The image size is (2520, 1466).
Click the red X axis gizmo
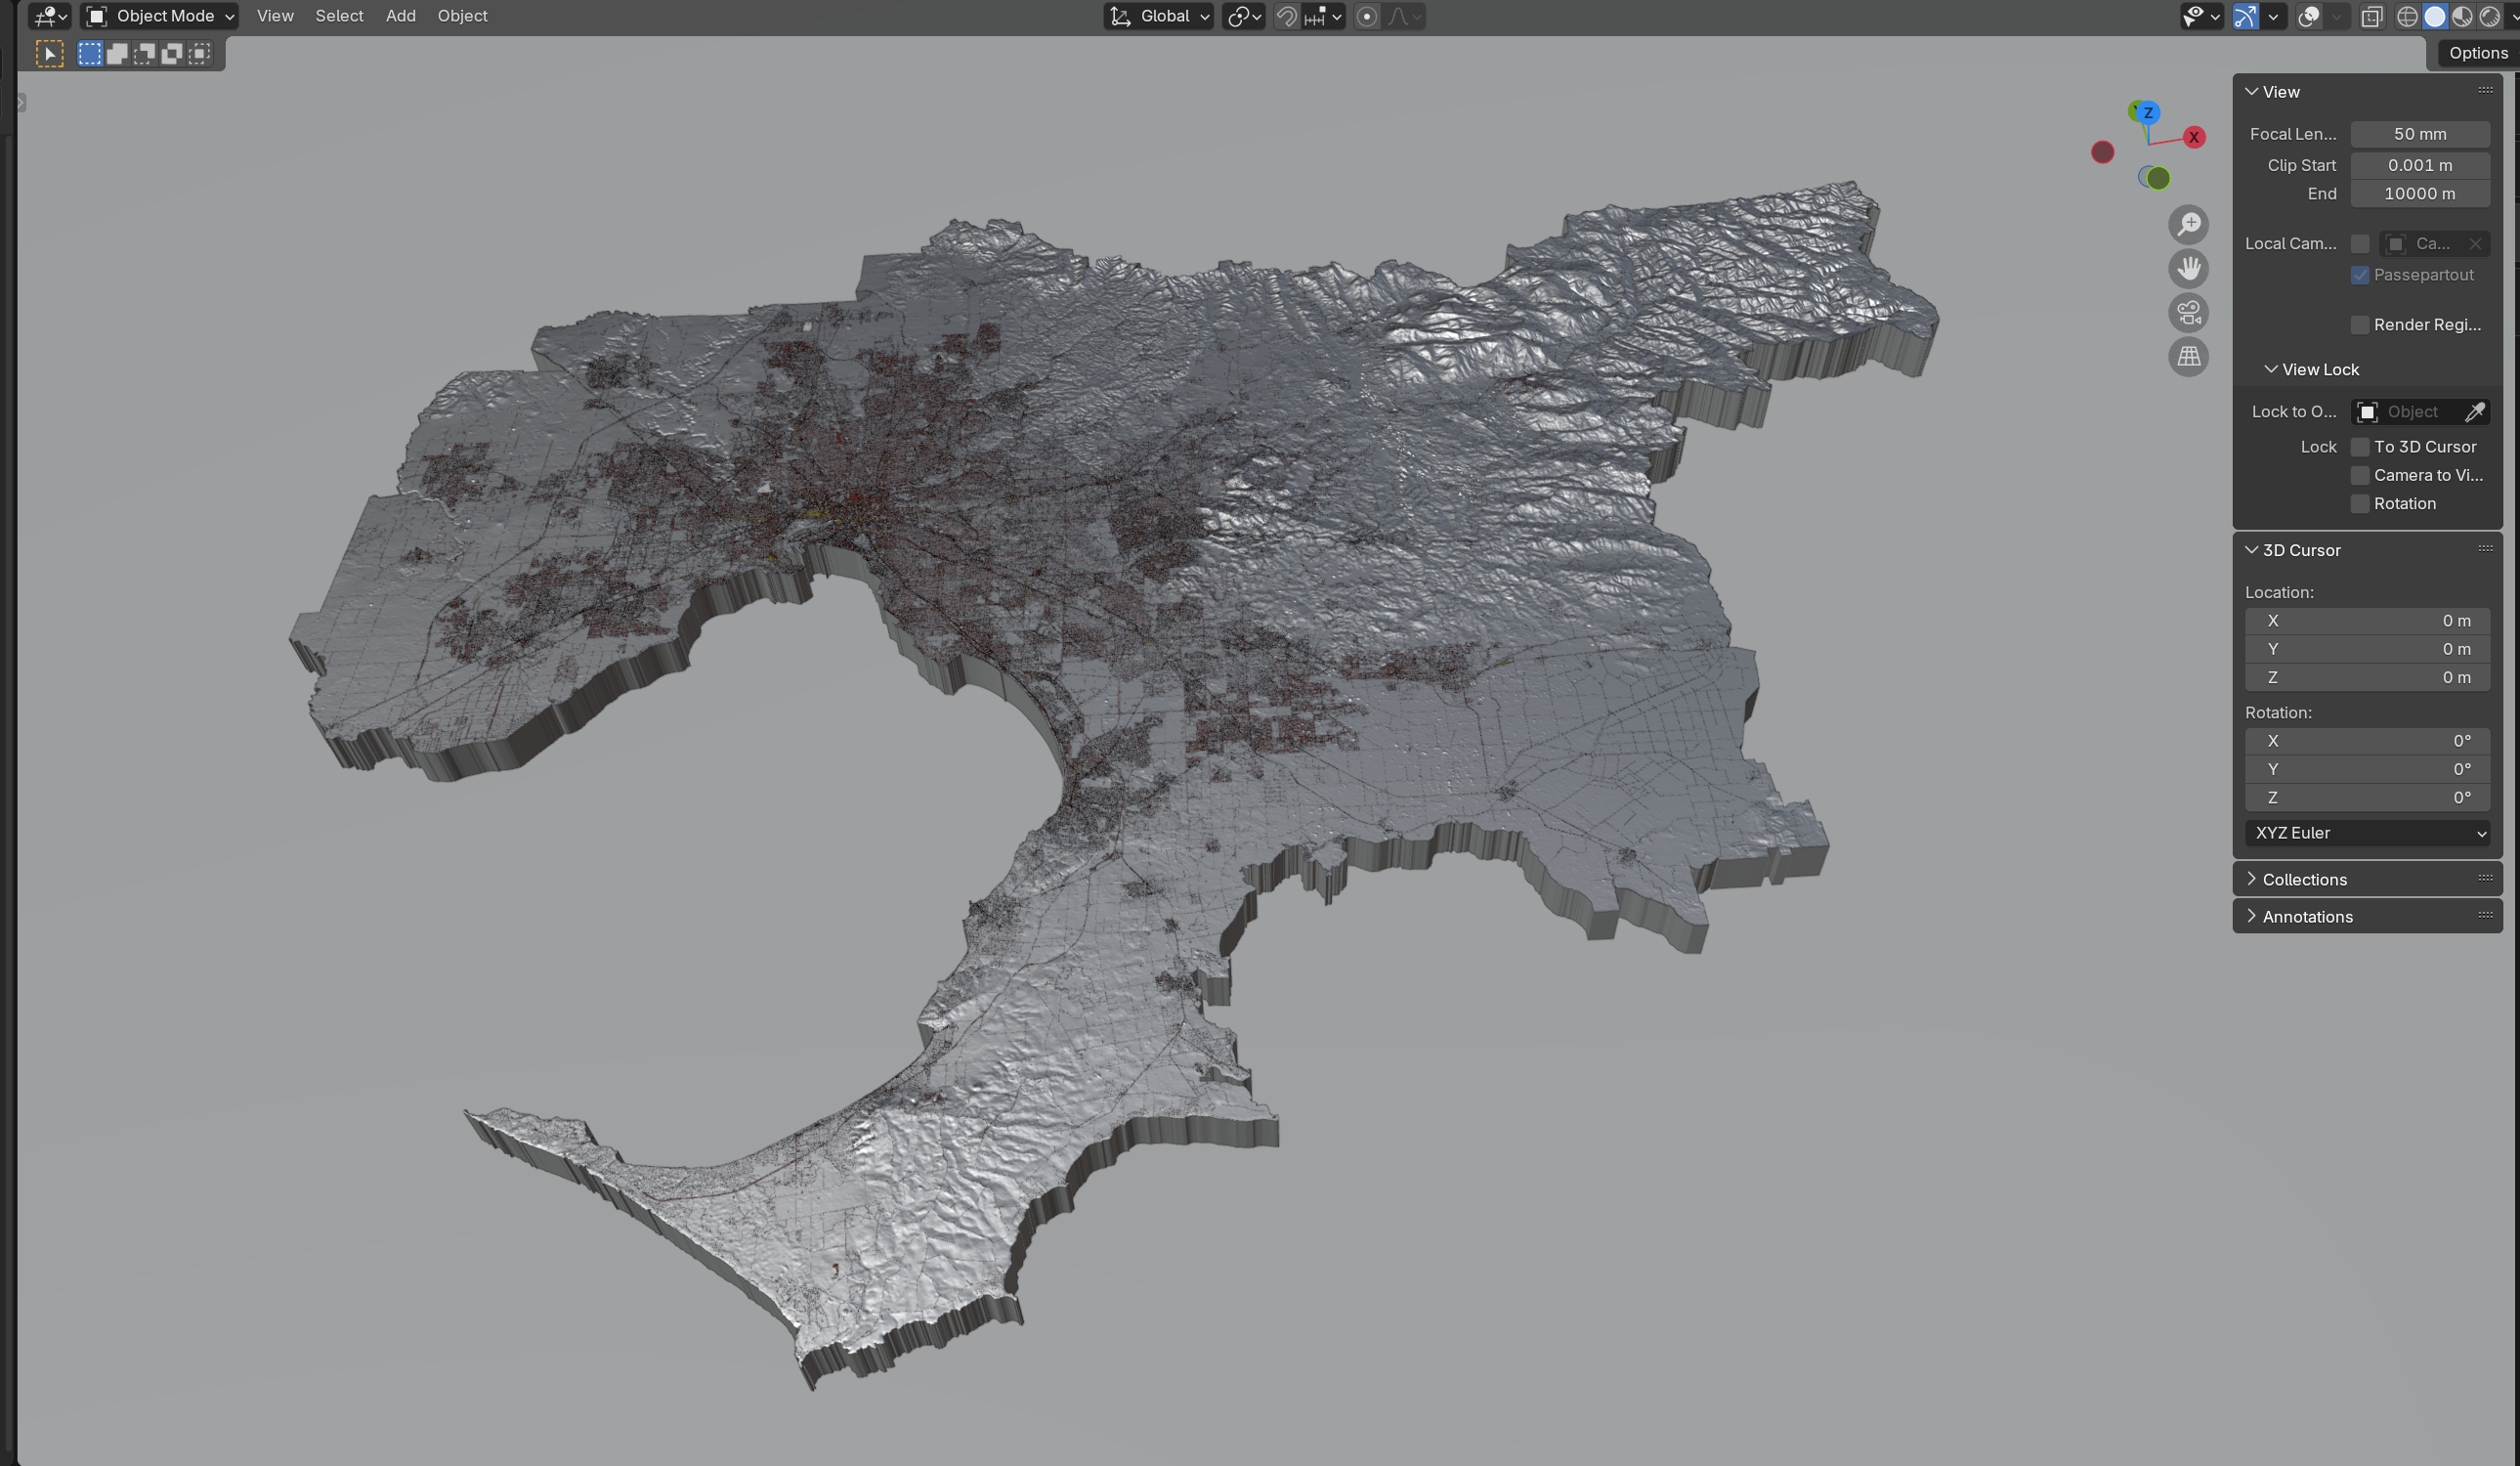coord(2194,137)
